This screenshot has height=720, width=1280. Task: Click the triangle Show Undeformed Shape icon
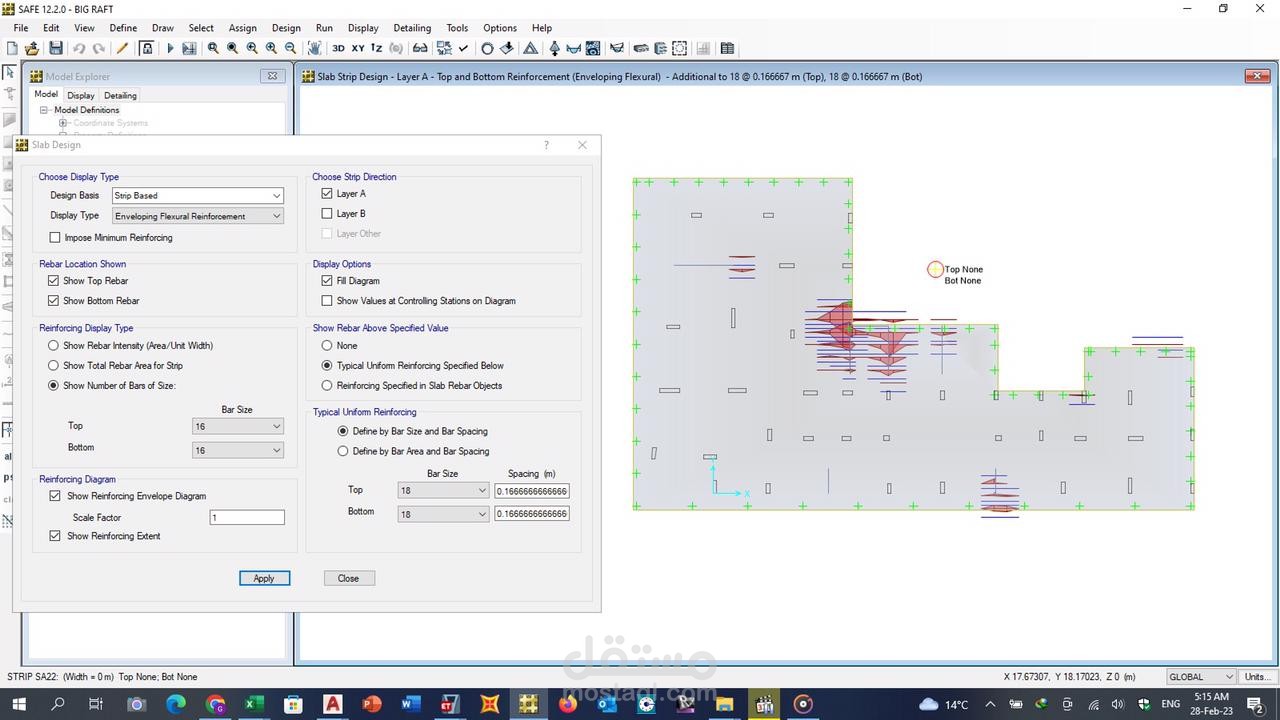(x=530, y=48)
